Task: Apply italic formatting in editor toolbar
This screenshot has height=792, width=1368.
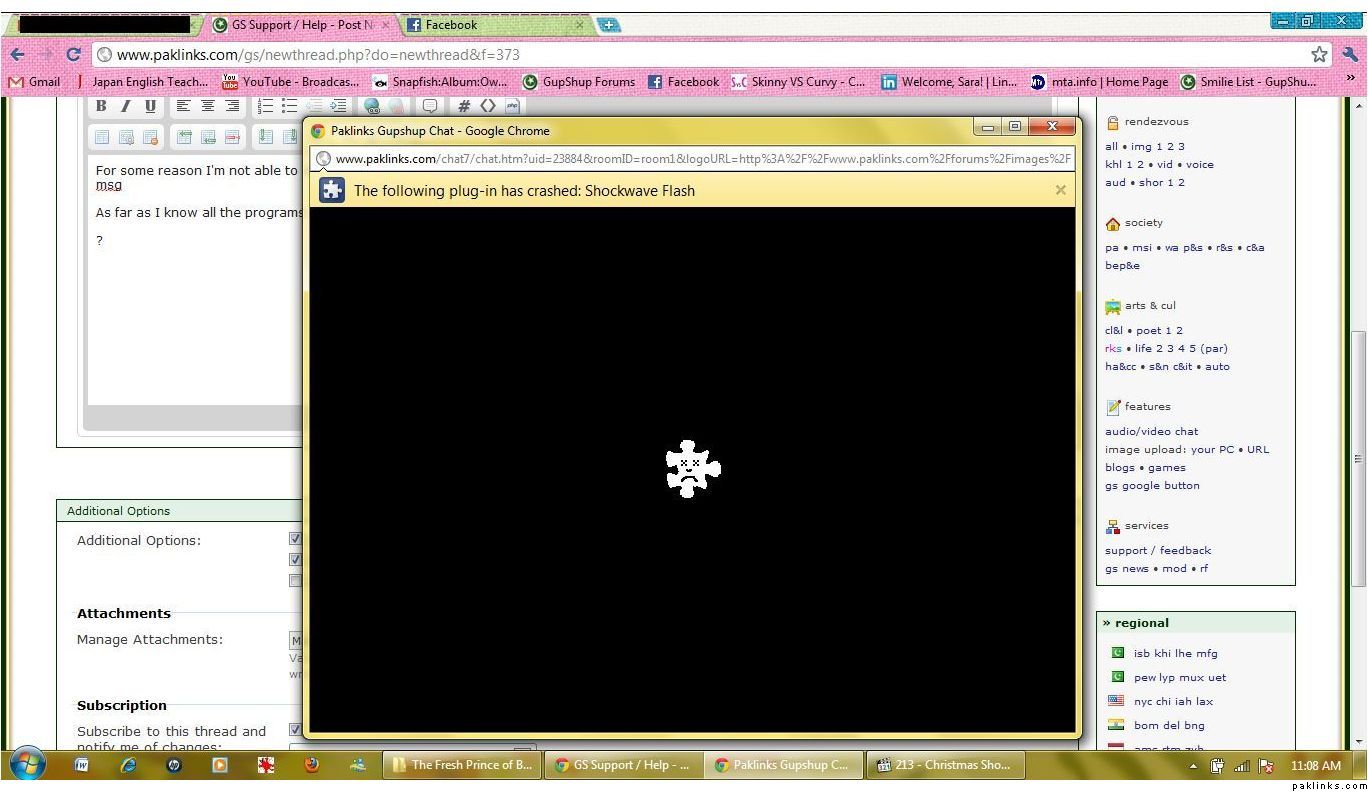Action: point(126,106)
